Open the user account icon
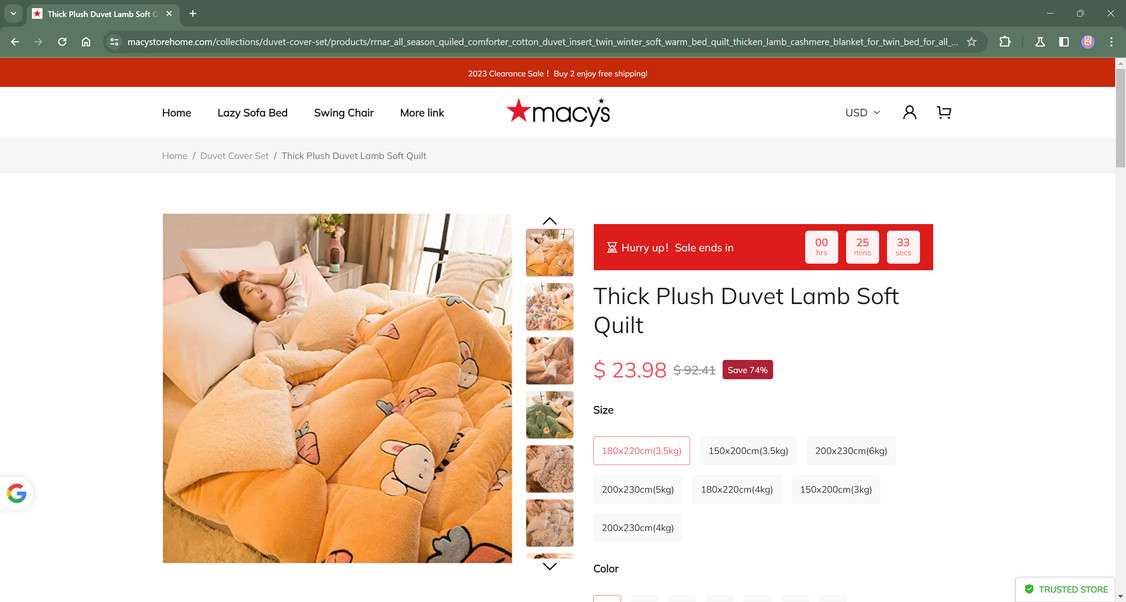 click(x=909, y=113)
